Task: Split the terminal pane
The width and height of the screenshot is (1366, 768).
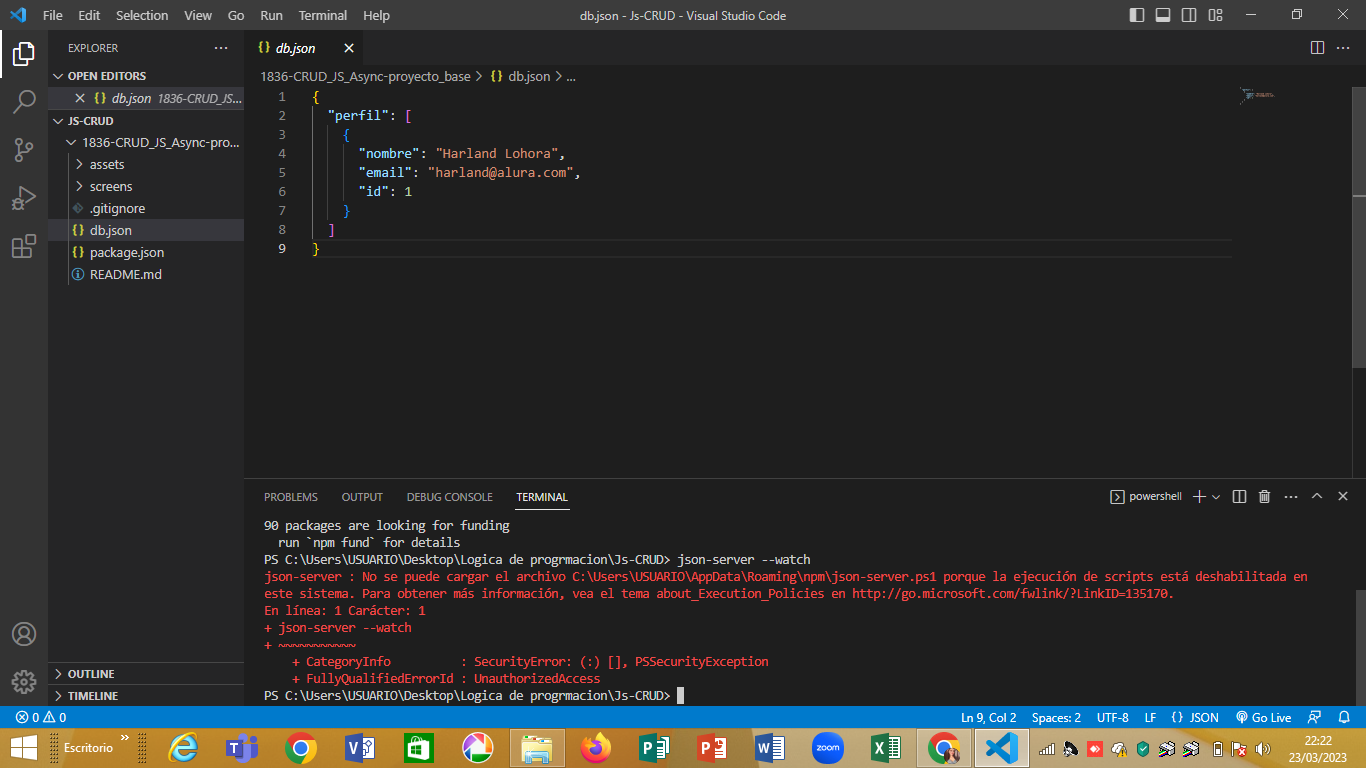Action: 1239,497
